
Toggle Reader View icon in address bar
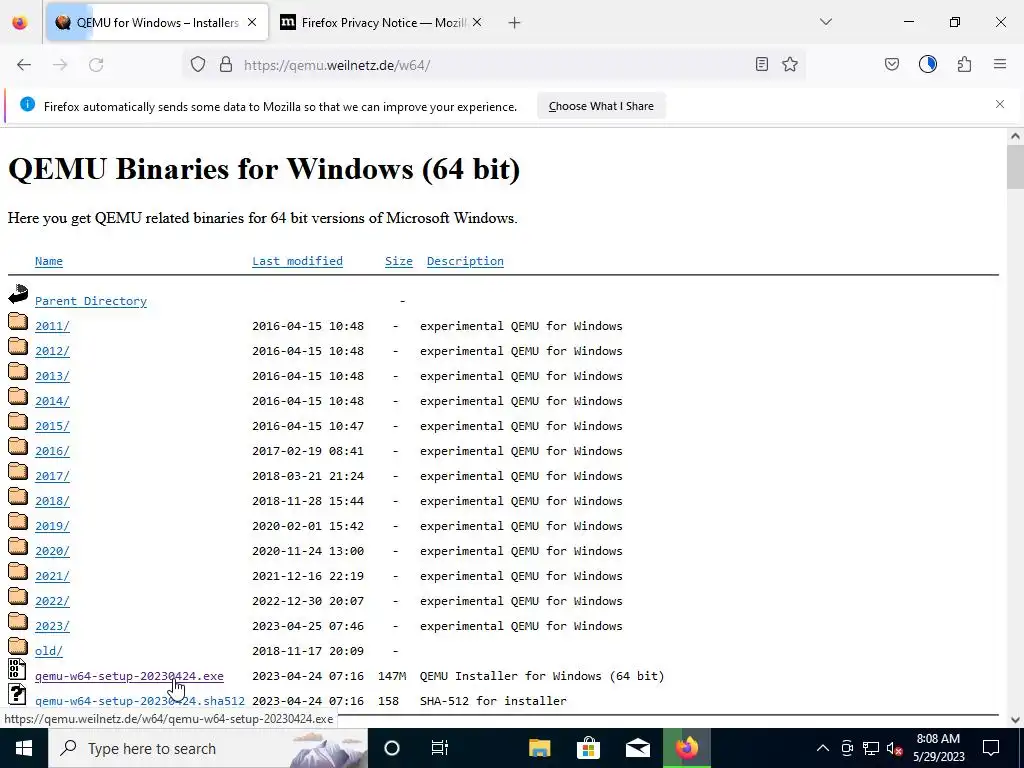(x=761, y=65)
